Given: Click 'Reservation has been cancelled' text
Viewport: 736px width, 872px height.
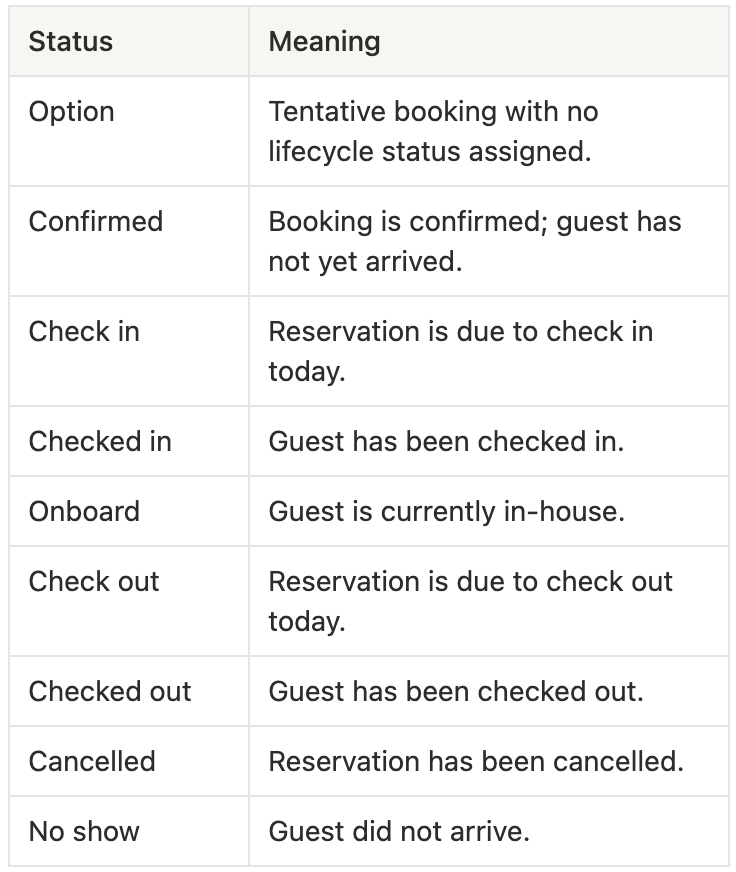Looking at the screenshot, I should coord(476,761).
